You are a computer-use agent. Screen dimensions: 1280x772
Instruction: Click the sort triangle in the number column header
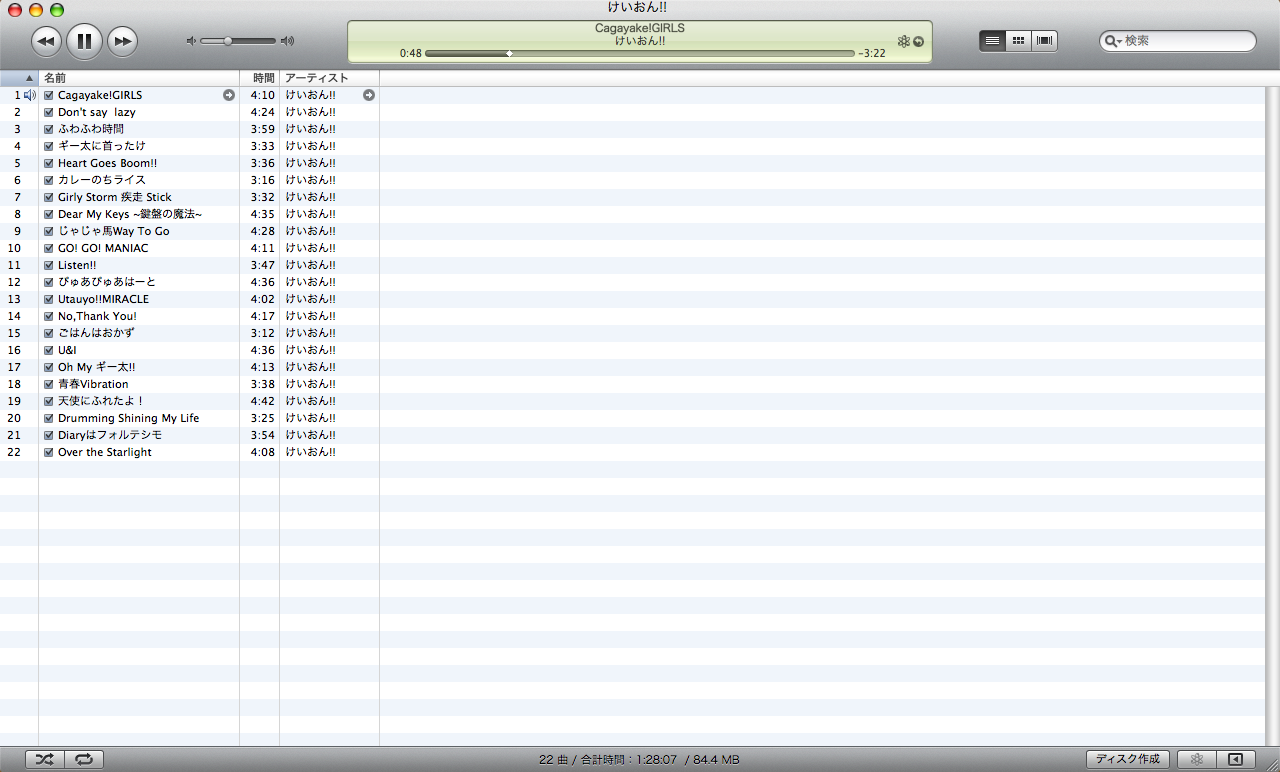pos(29,78)
